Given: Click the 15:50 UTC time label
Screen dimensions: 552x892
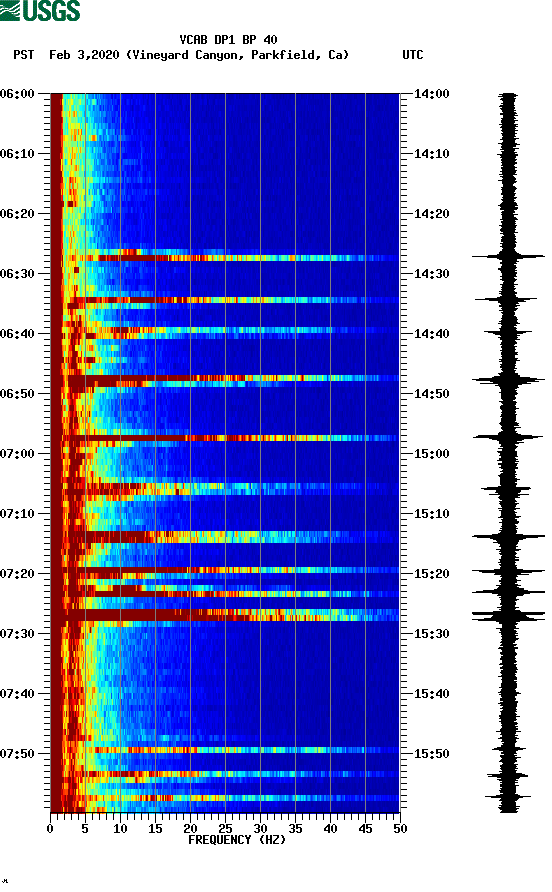Looking at the screenshot, I should click(431, 754).
